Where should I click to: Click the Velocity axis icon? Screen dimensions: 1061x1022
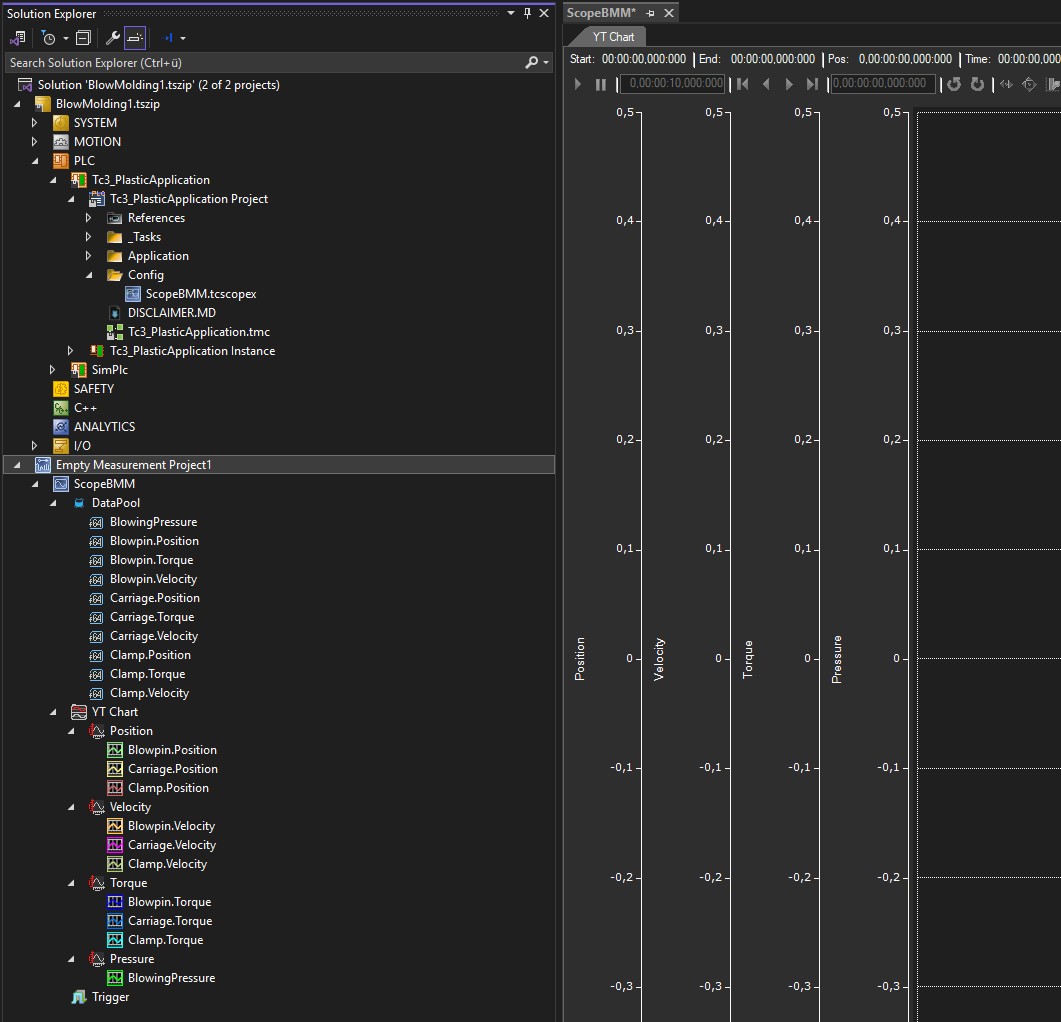pos(97,807)
